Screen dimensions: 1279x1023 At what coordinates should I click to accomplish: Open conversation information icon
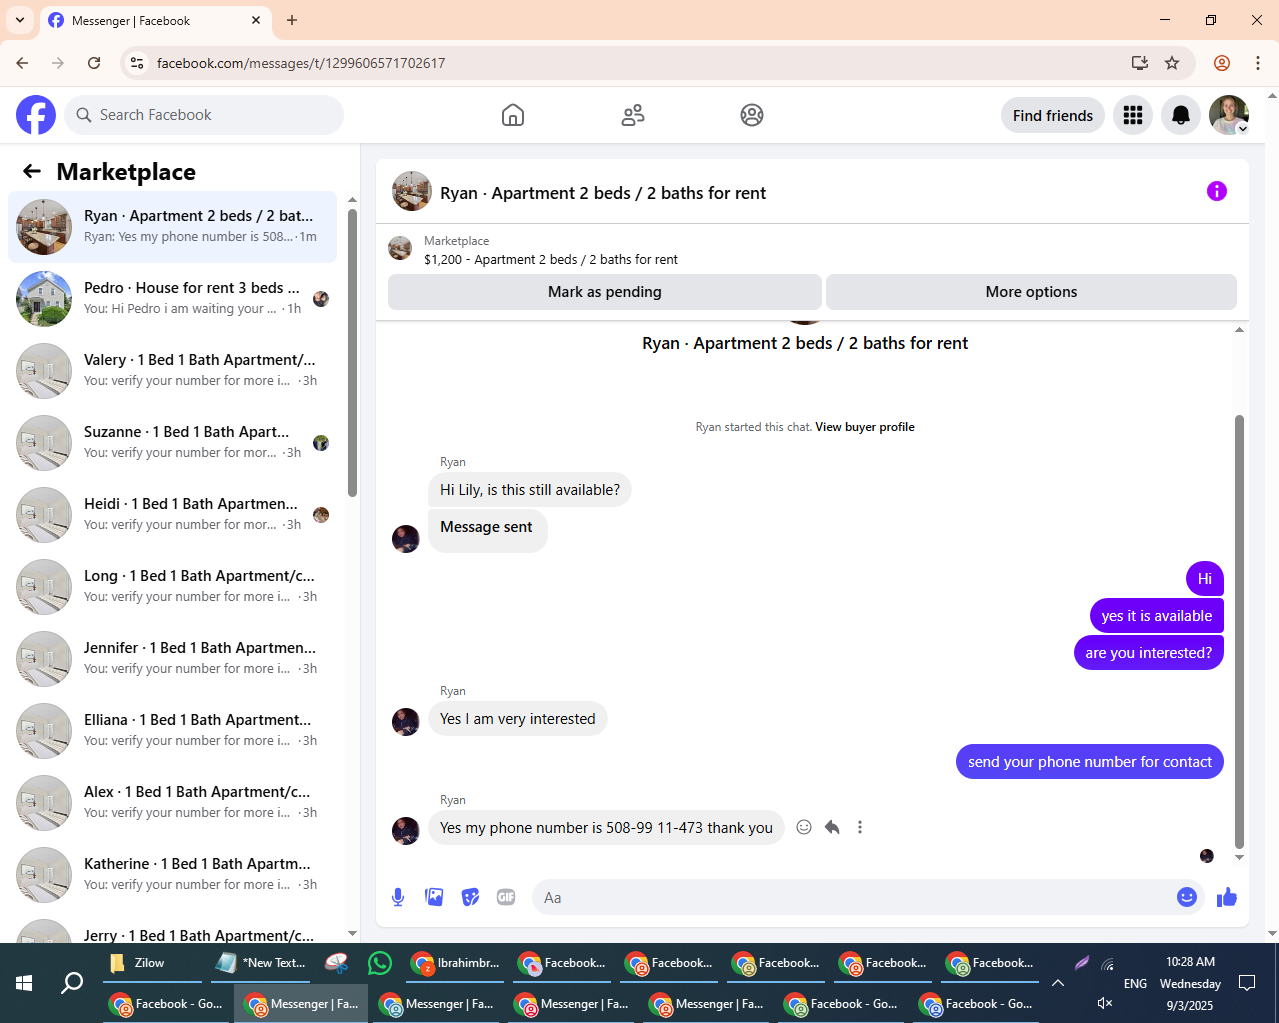pos(1217,191)
